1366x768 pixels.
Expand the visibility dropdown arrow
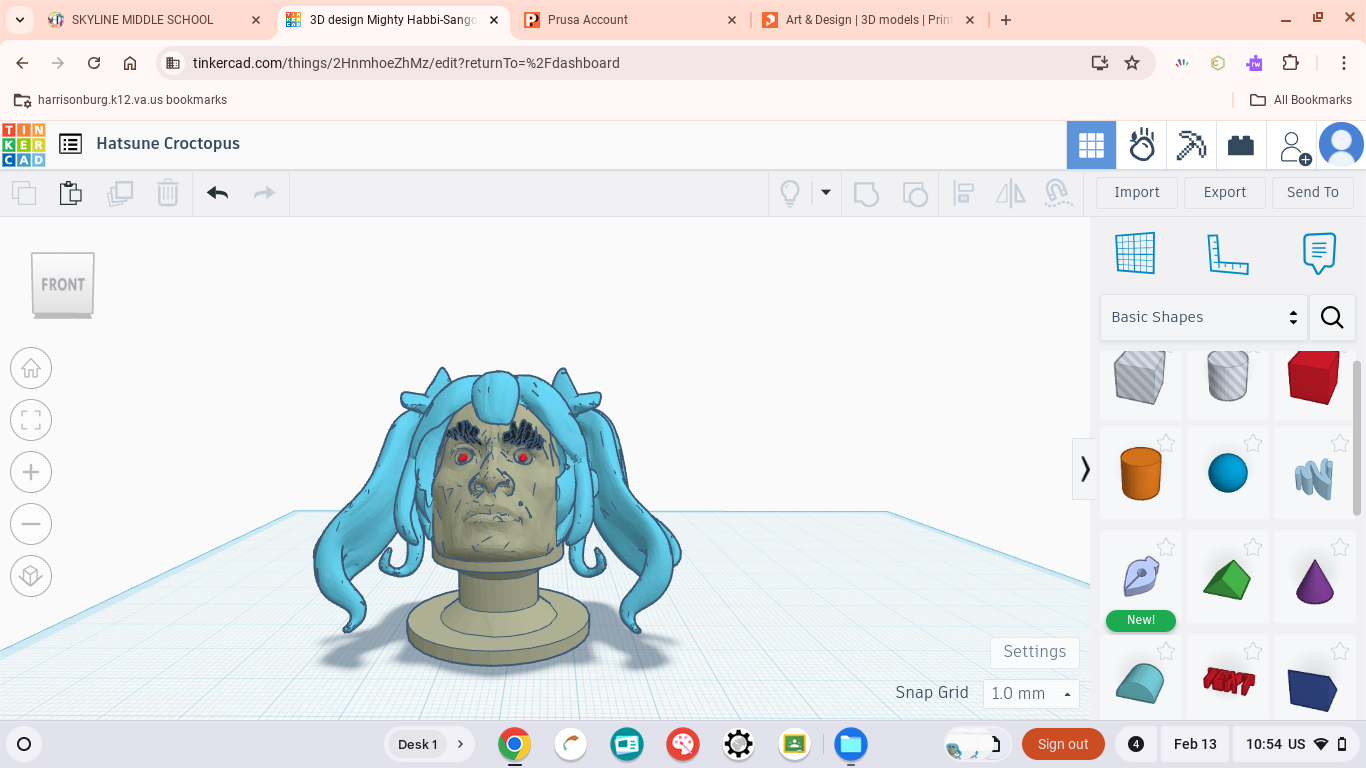[x=826, y=192]
